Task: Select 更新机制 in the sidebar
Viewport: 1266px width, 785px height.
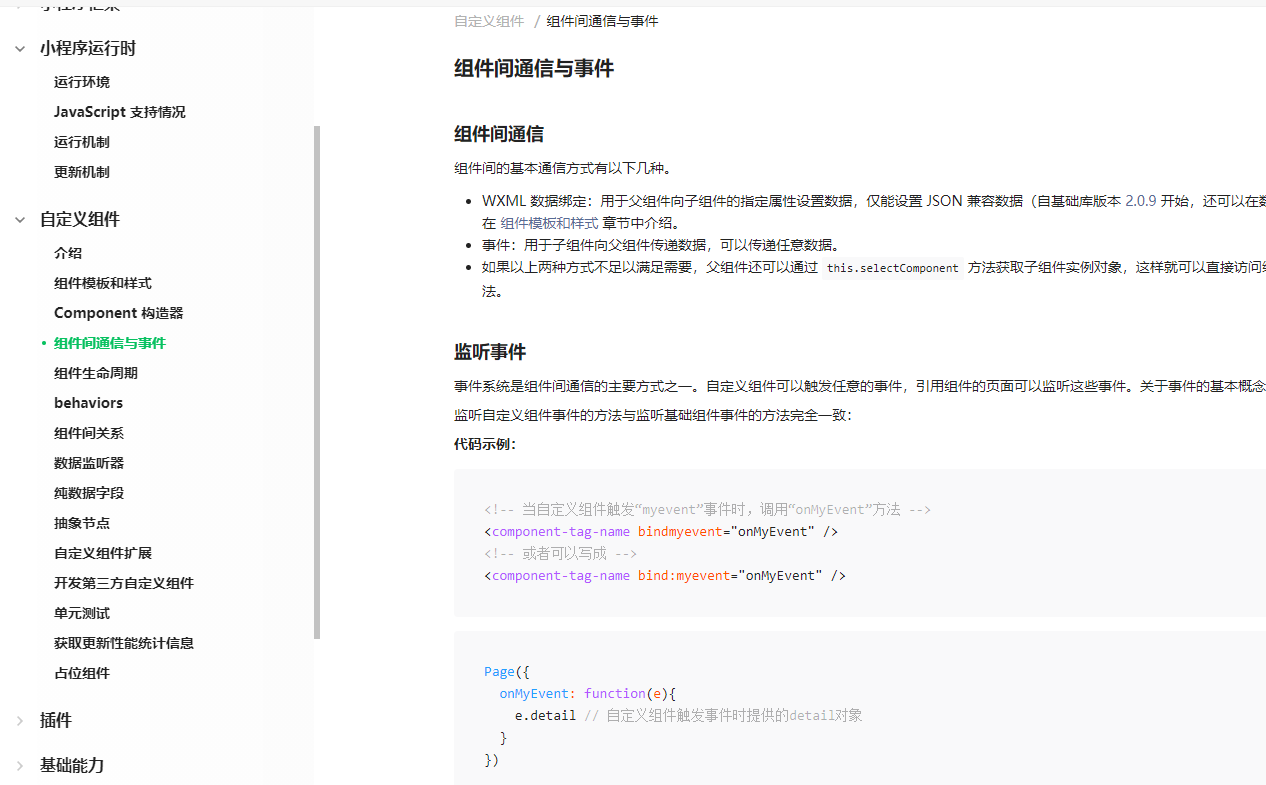Action: 82,172
